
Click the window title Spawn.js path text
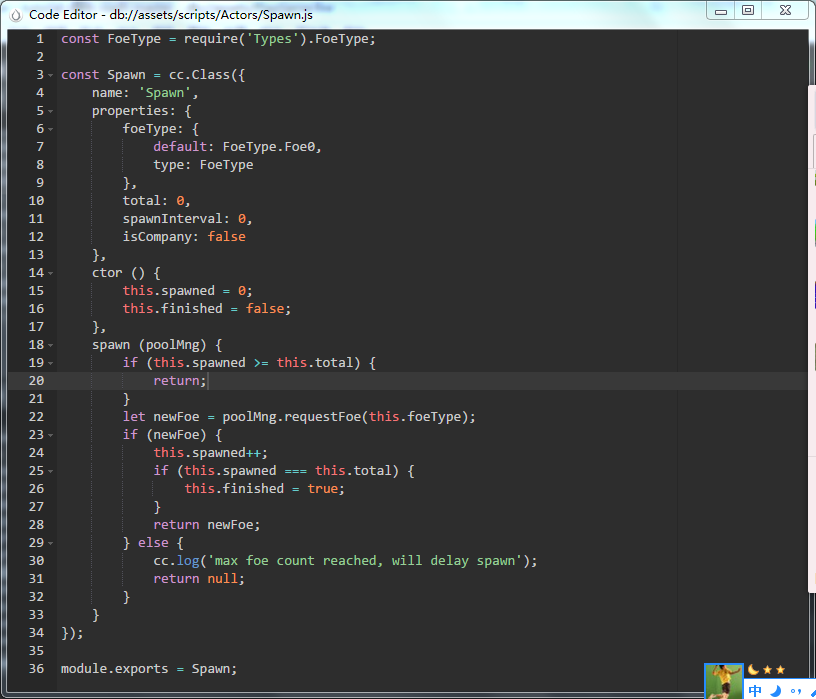pyautogui.click(x=211, y=15)
